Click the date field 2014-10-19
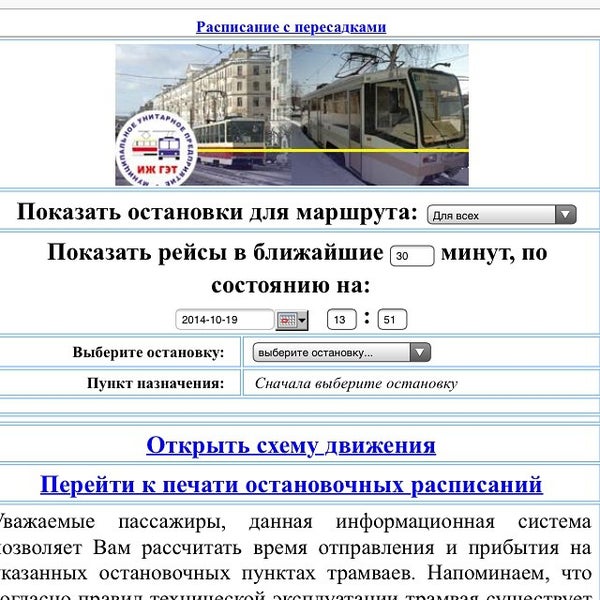This screenshot has width=600, height=600. (x=225, y=320)
